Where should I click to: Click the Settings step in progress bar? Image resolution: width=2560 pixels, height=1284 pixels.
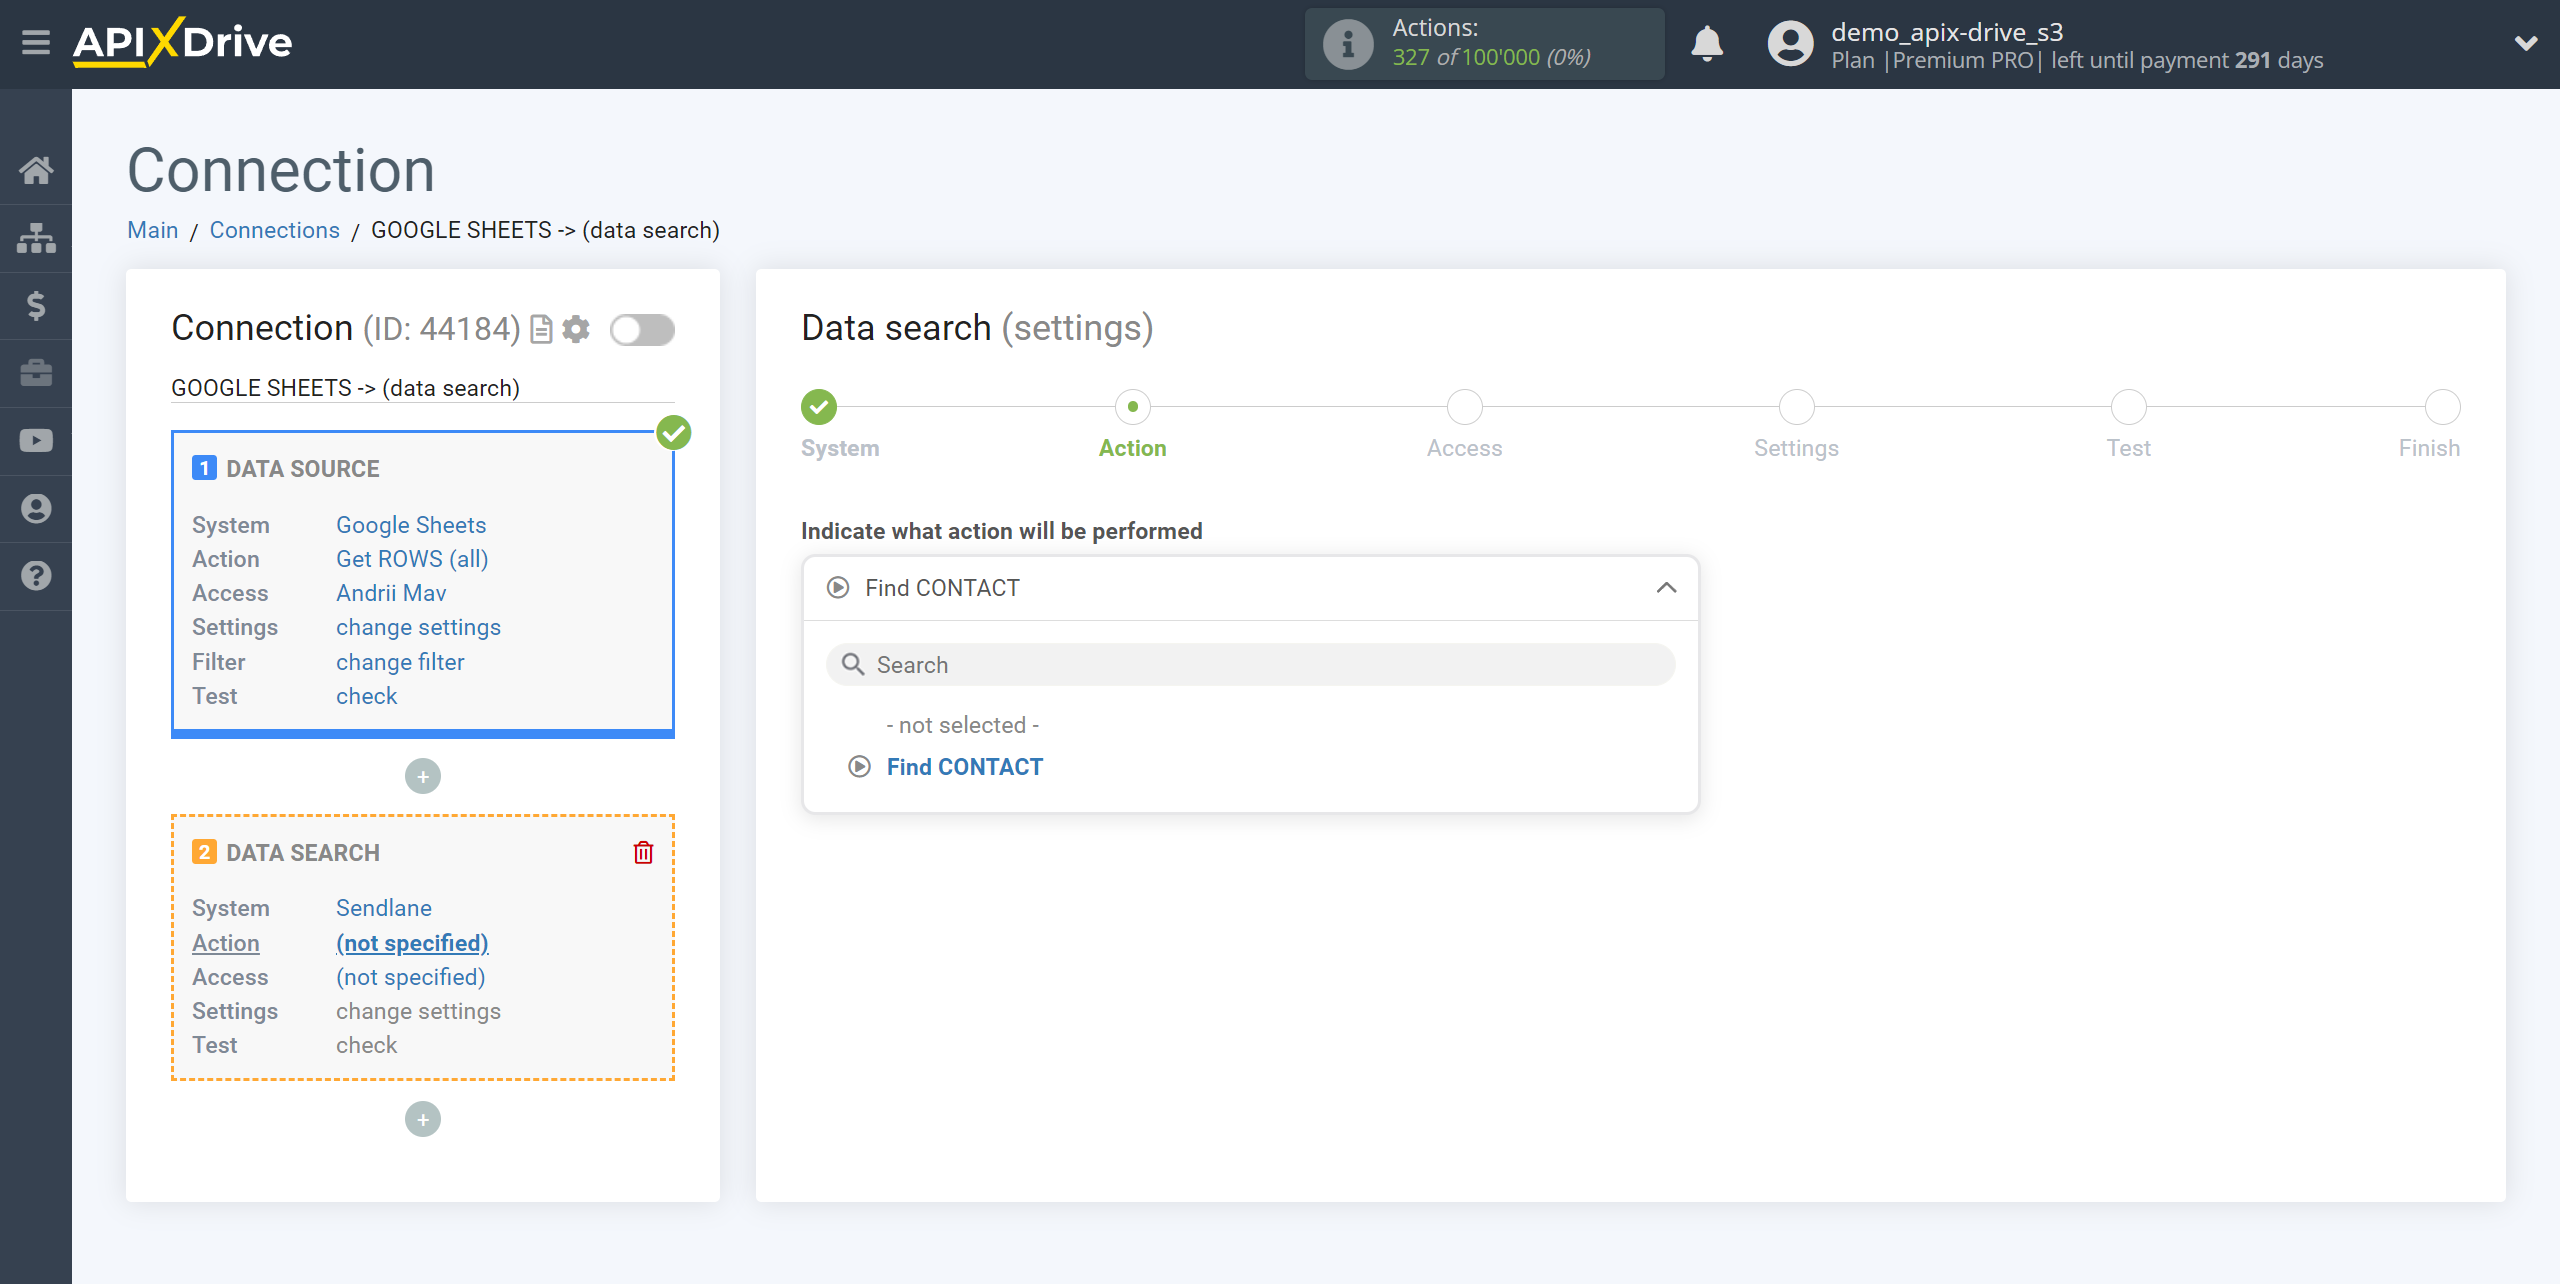point(1796,408)
